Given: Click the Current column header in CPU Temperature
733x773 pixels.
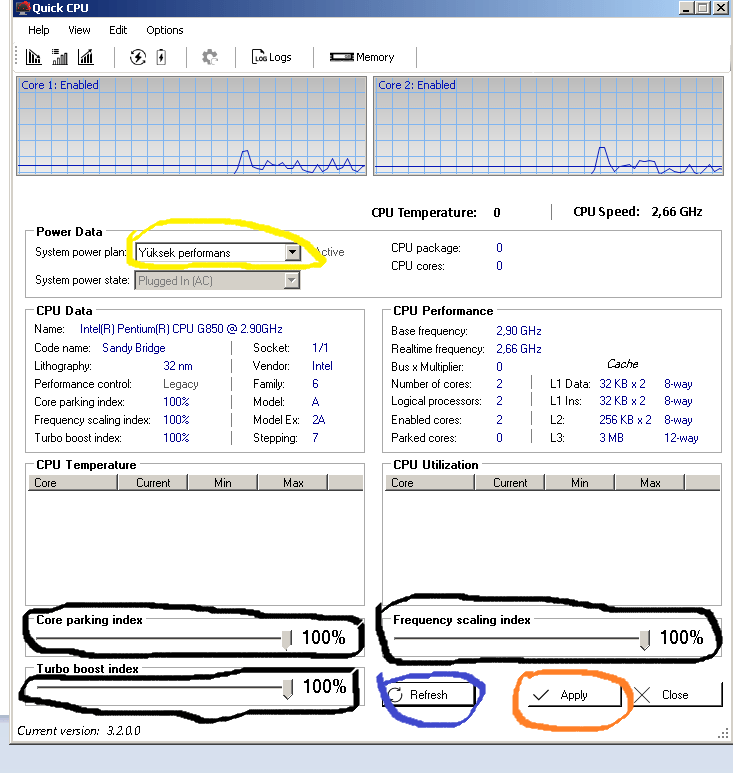Looking at the screenshot, I should coord(153,483).
